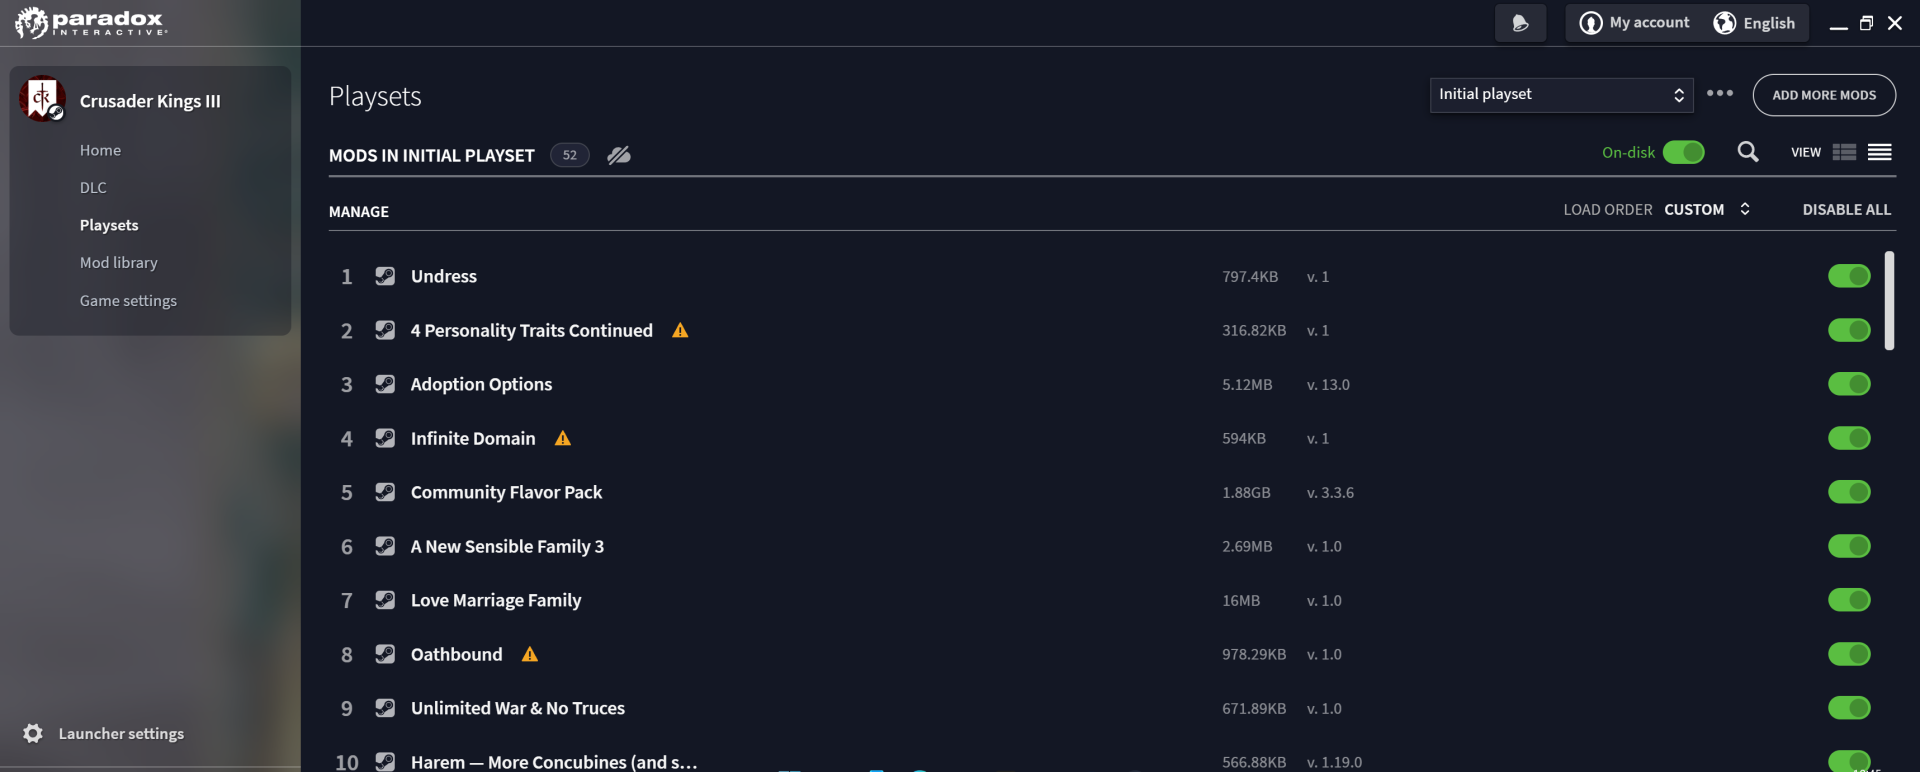Disable the Oathbound mod toggle
The image size is (1920, 772).
tap(1849, 654)
